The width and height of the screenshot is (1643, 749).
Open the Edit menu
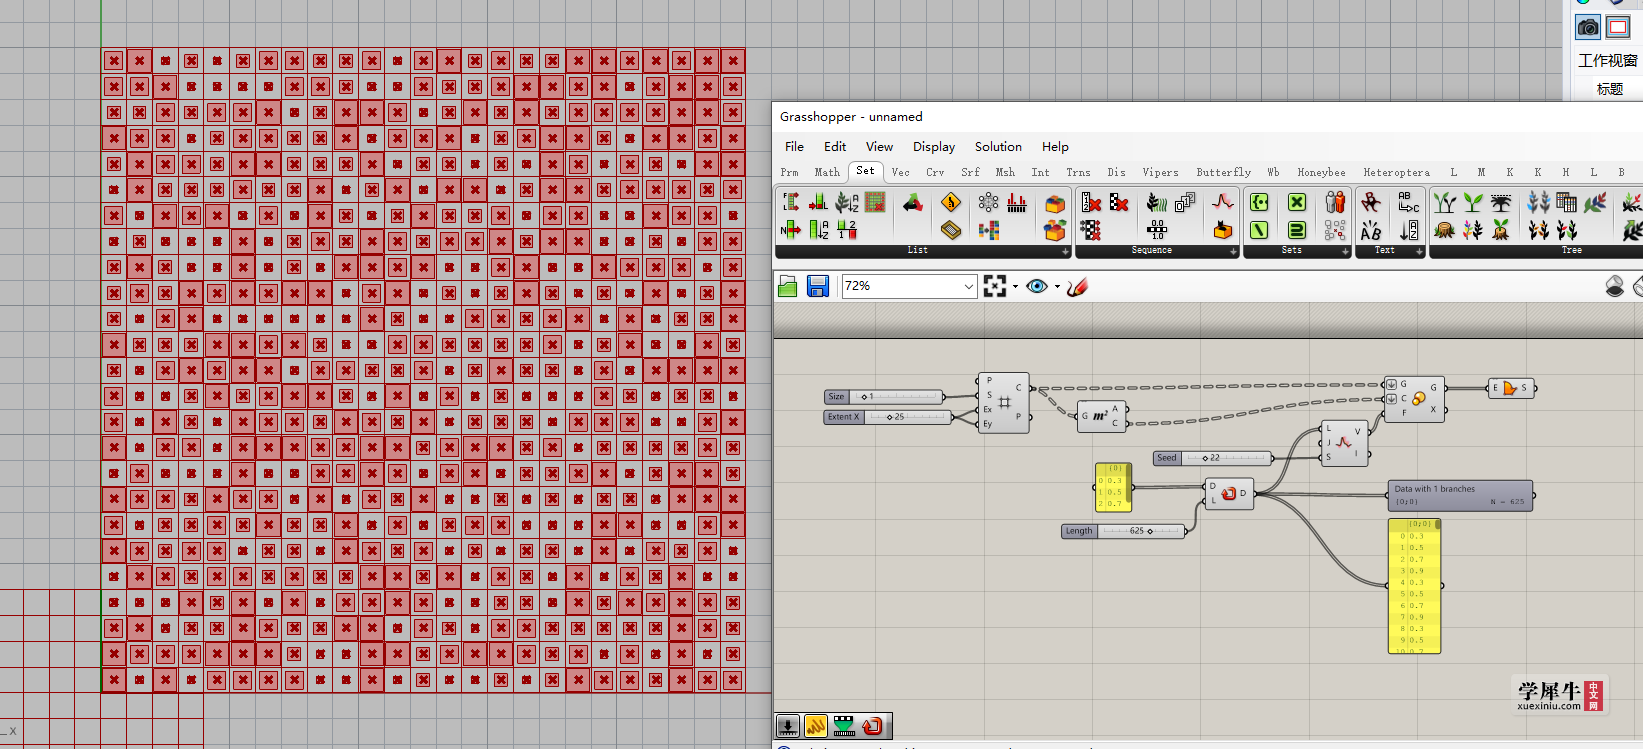point(835,146)
